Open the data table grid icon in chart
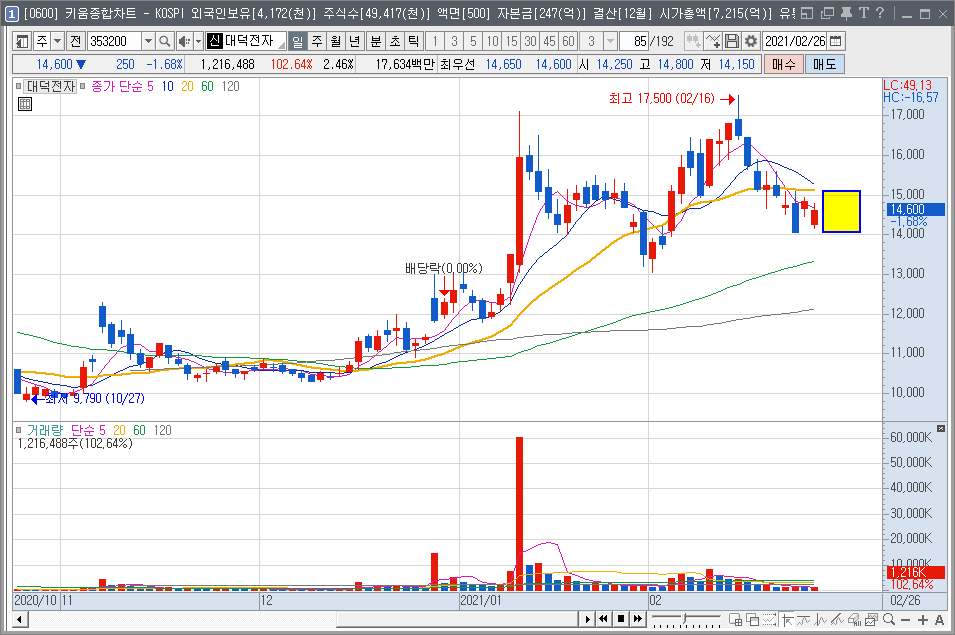The width and height of the screenshot is (955, 635). tap(25, 104)
